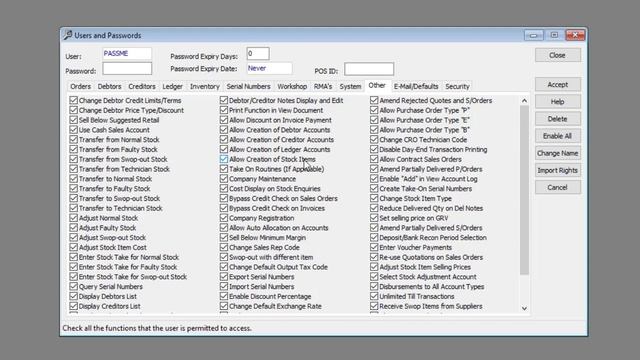Select the Other tab

[377, 86]
